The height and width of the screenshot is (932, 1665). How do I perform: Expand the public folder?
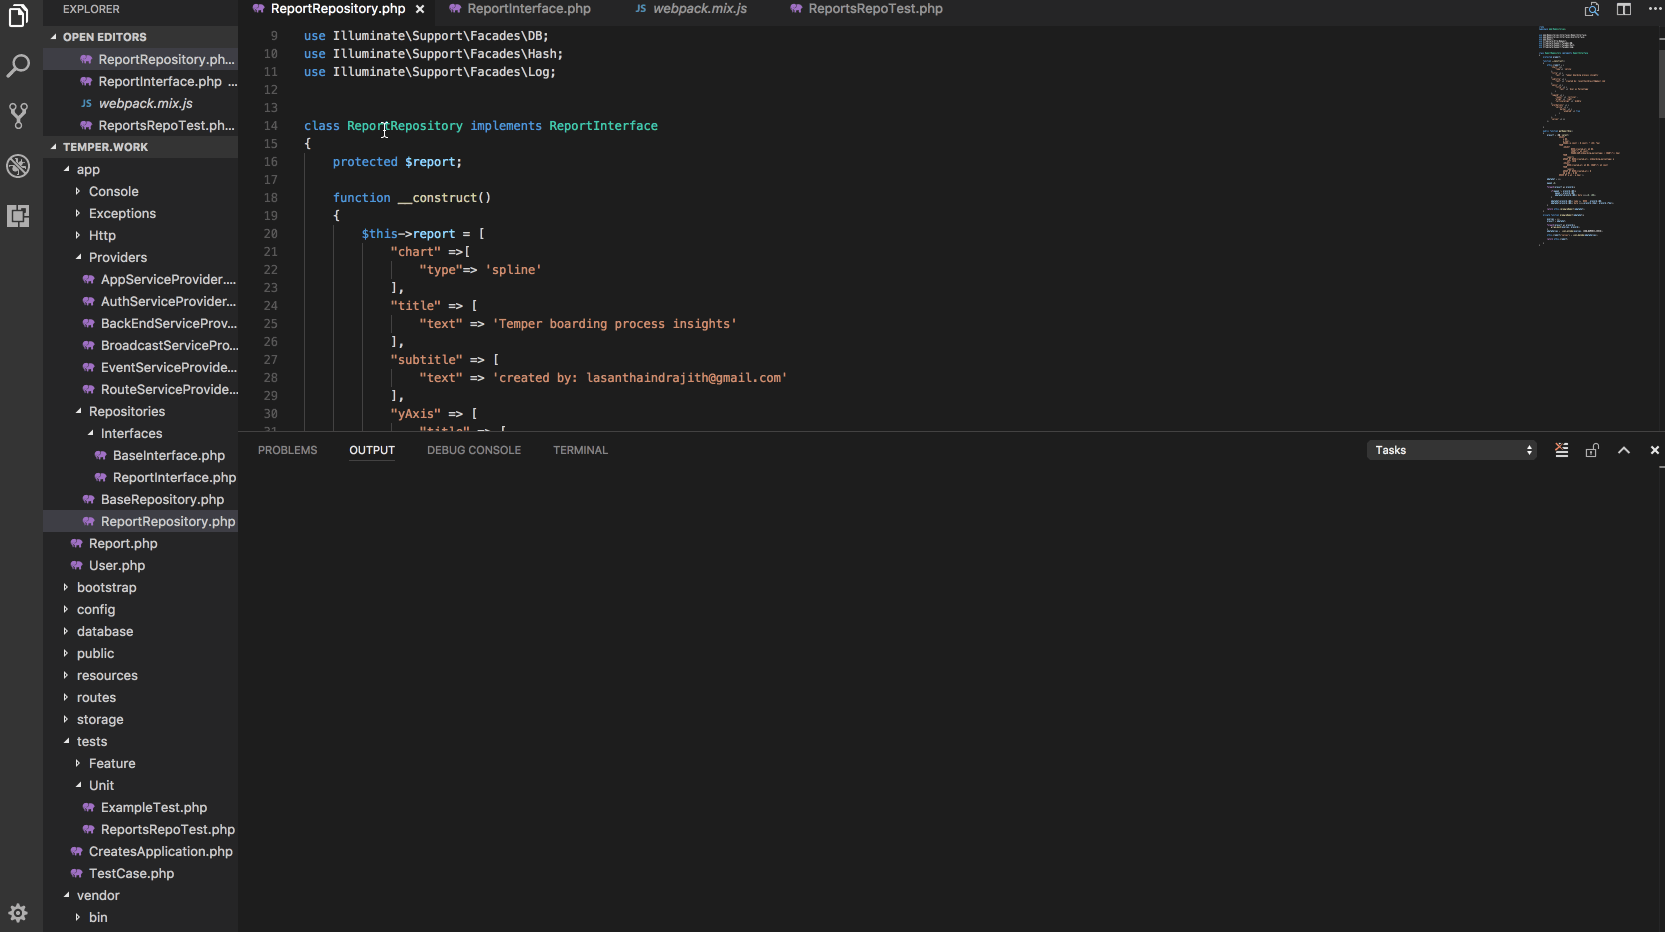point(140,654)
